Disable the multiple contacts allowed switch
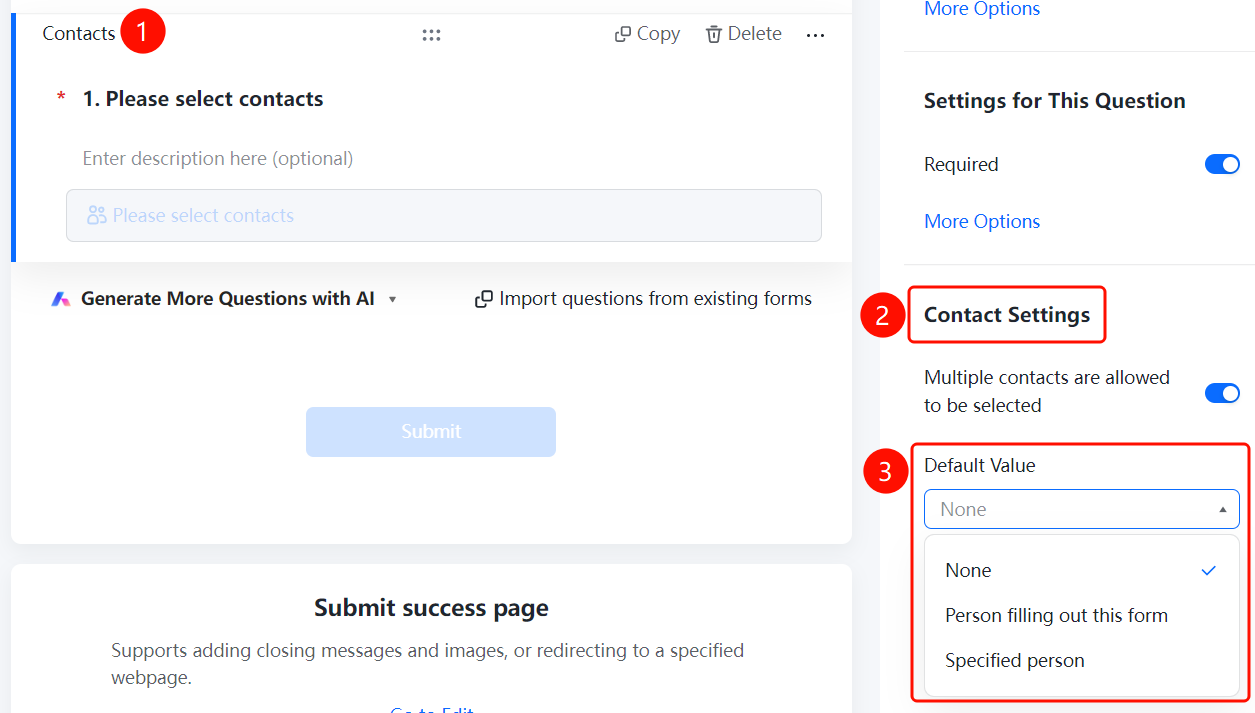1255x713 pixels. coord(1222,393)
